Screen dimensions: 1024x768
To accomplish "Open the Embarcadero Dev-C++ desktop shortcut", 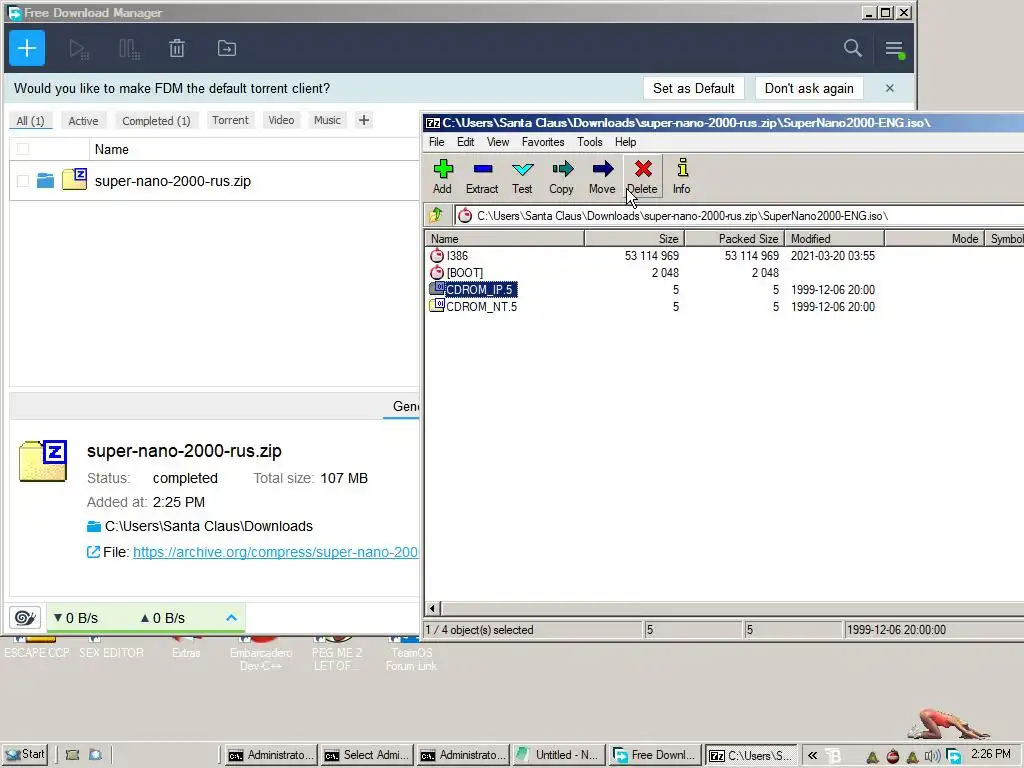I will pyautogui.click(x=261, y=652).
